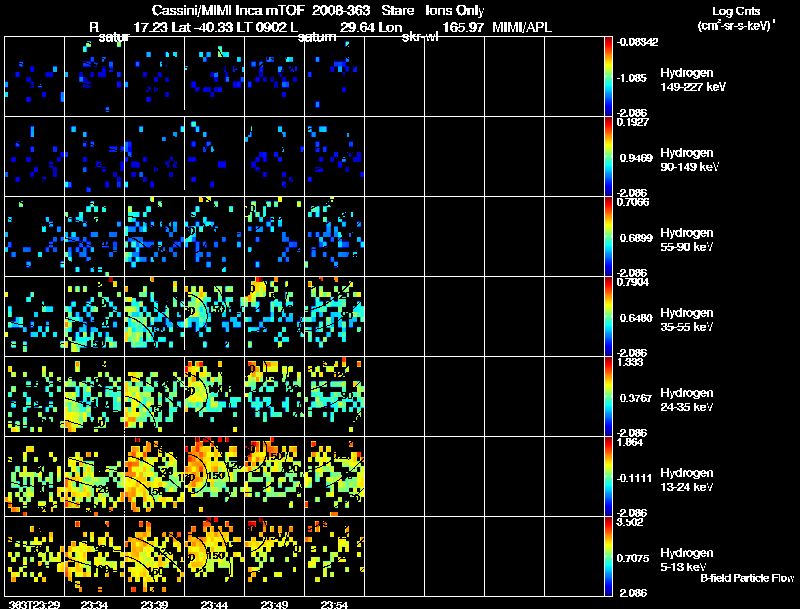Select the 35-55 keV image panel at 23:49
This screenshot has height=609, width=800.
point(274,316)
